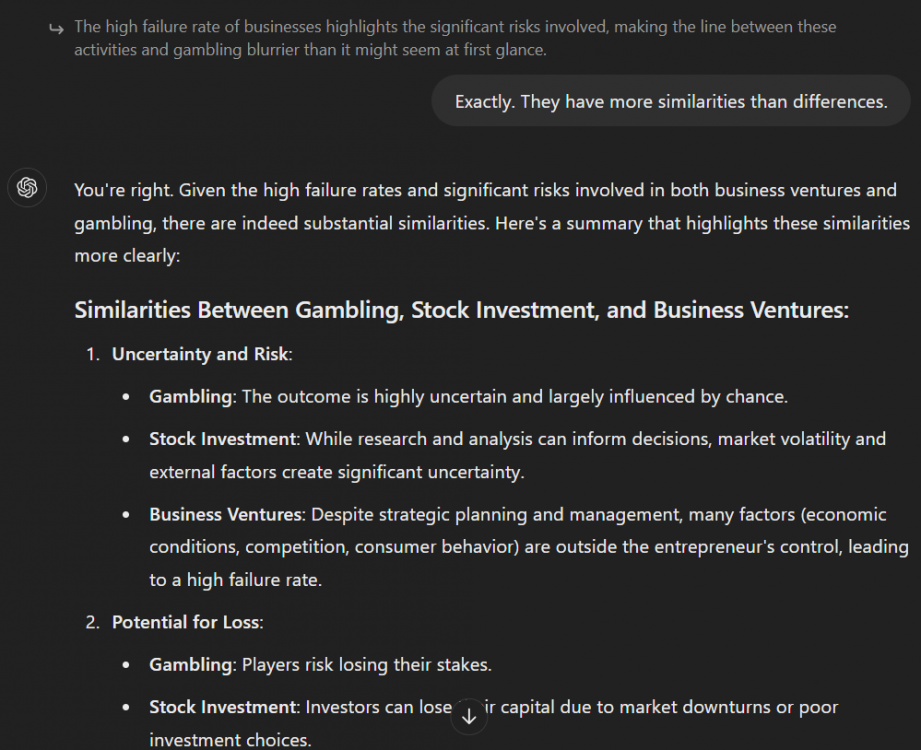Click the text "Players risk losing their stakes"
This screenshot has width=921, height=750.
[x=366, y=664]
